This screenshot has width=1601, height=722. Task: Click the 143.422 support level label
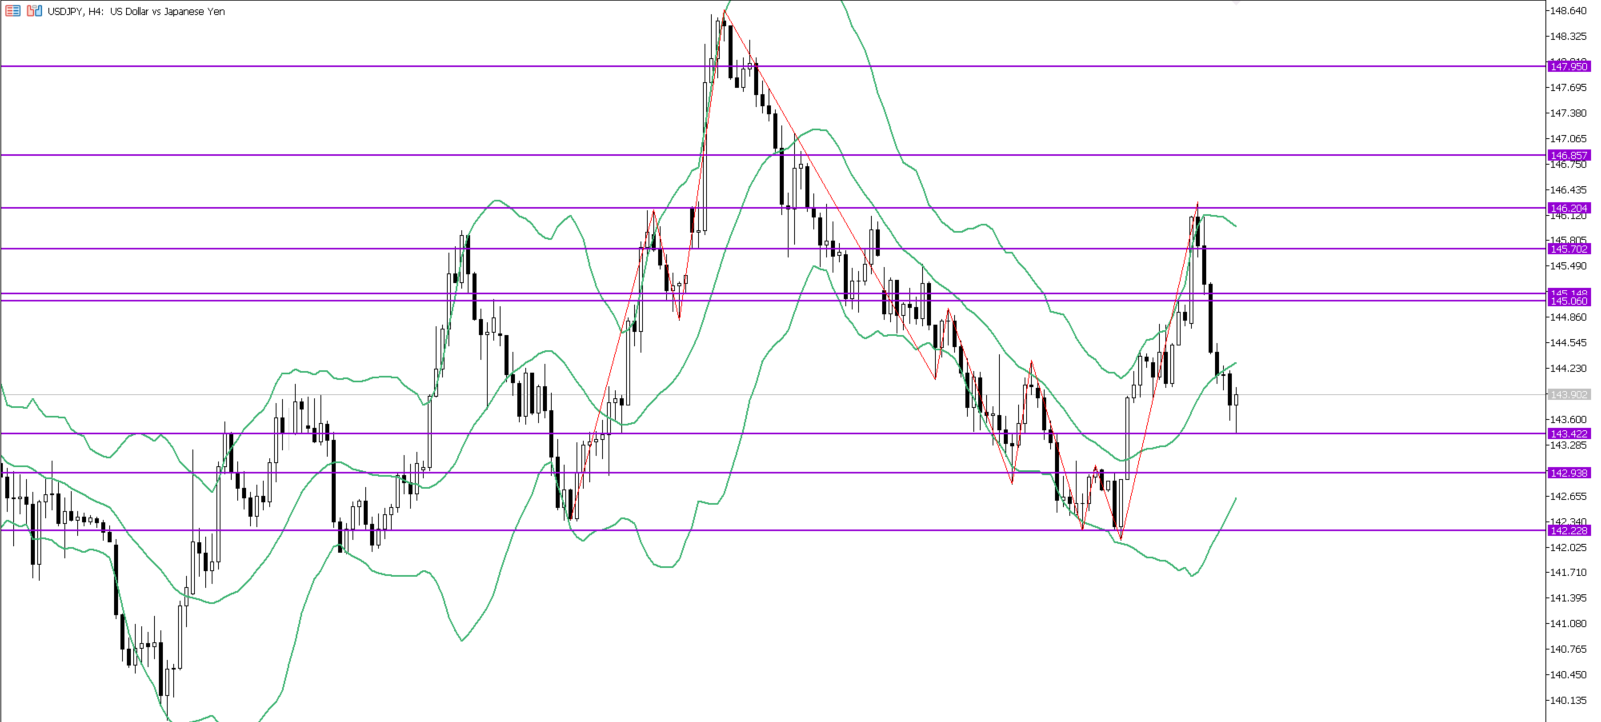click(1568, 434)
